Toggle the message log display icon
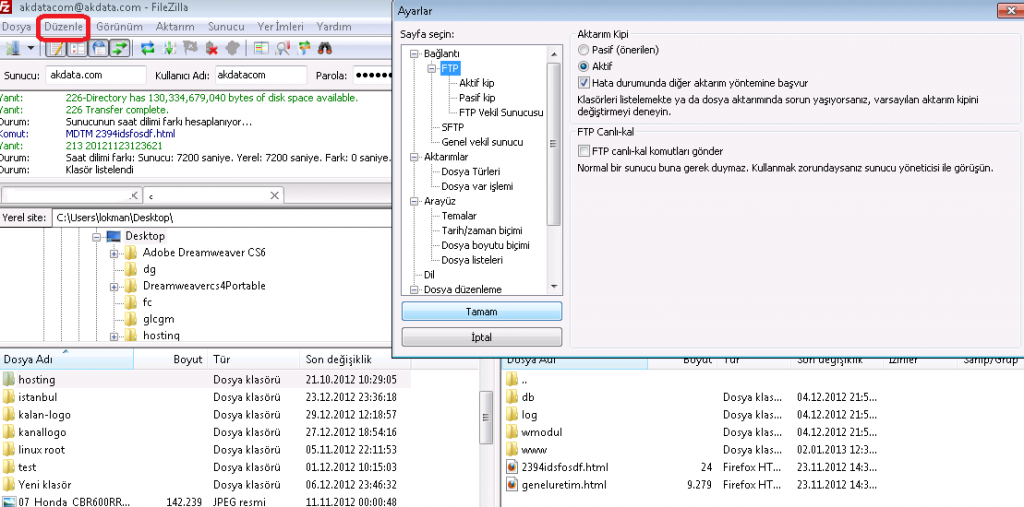This screenshot has height=507, width=1024. pos(57,48)
